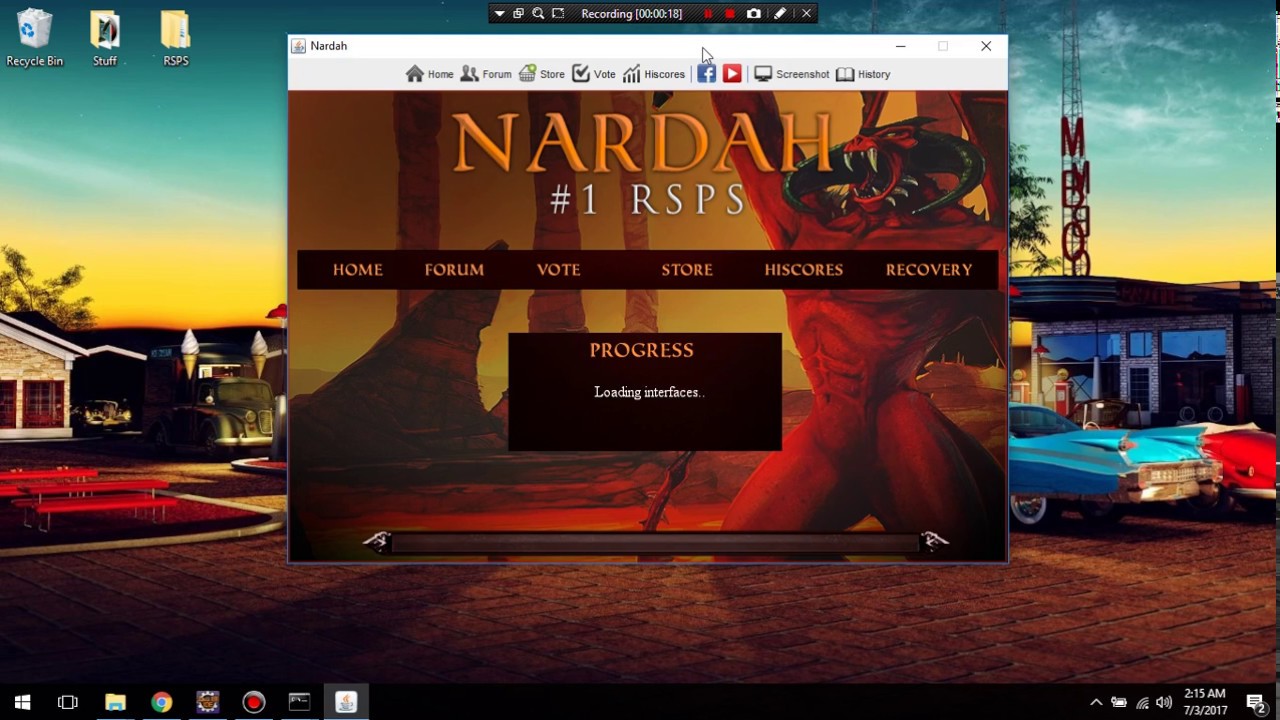This screenshot has height=720, width=1280.
Task: Open the YouTube icon in Nardah toolbar
Action: pyautogui.click(x=732, y=74)
